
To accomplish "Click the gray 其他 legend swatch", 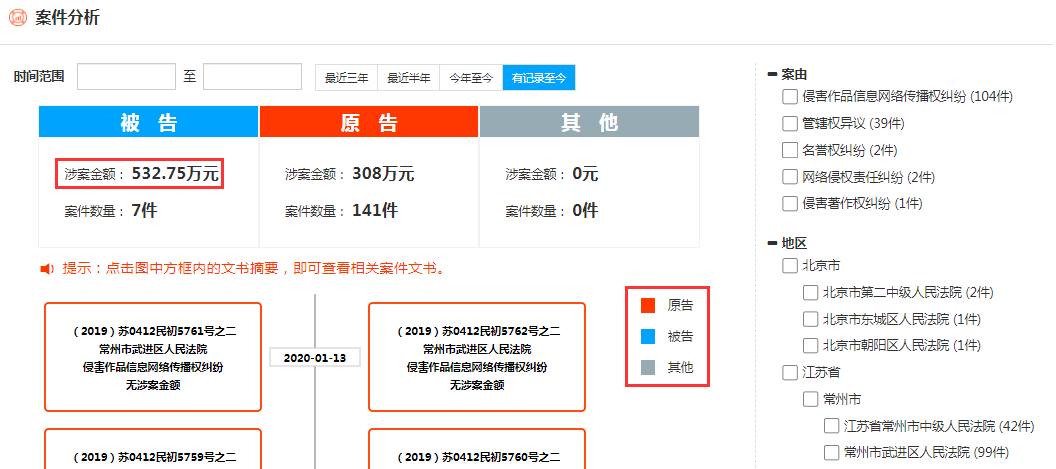I will 648,368.
